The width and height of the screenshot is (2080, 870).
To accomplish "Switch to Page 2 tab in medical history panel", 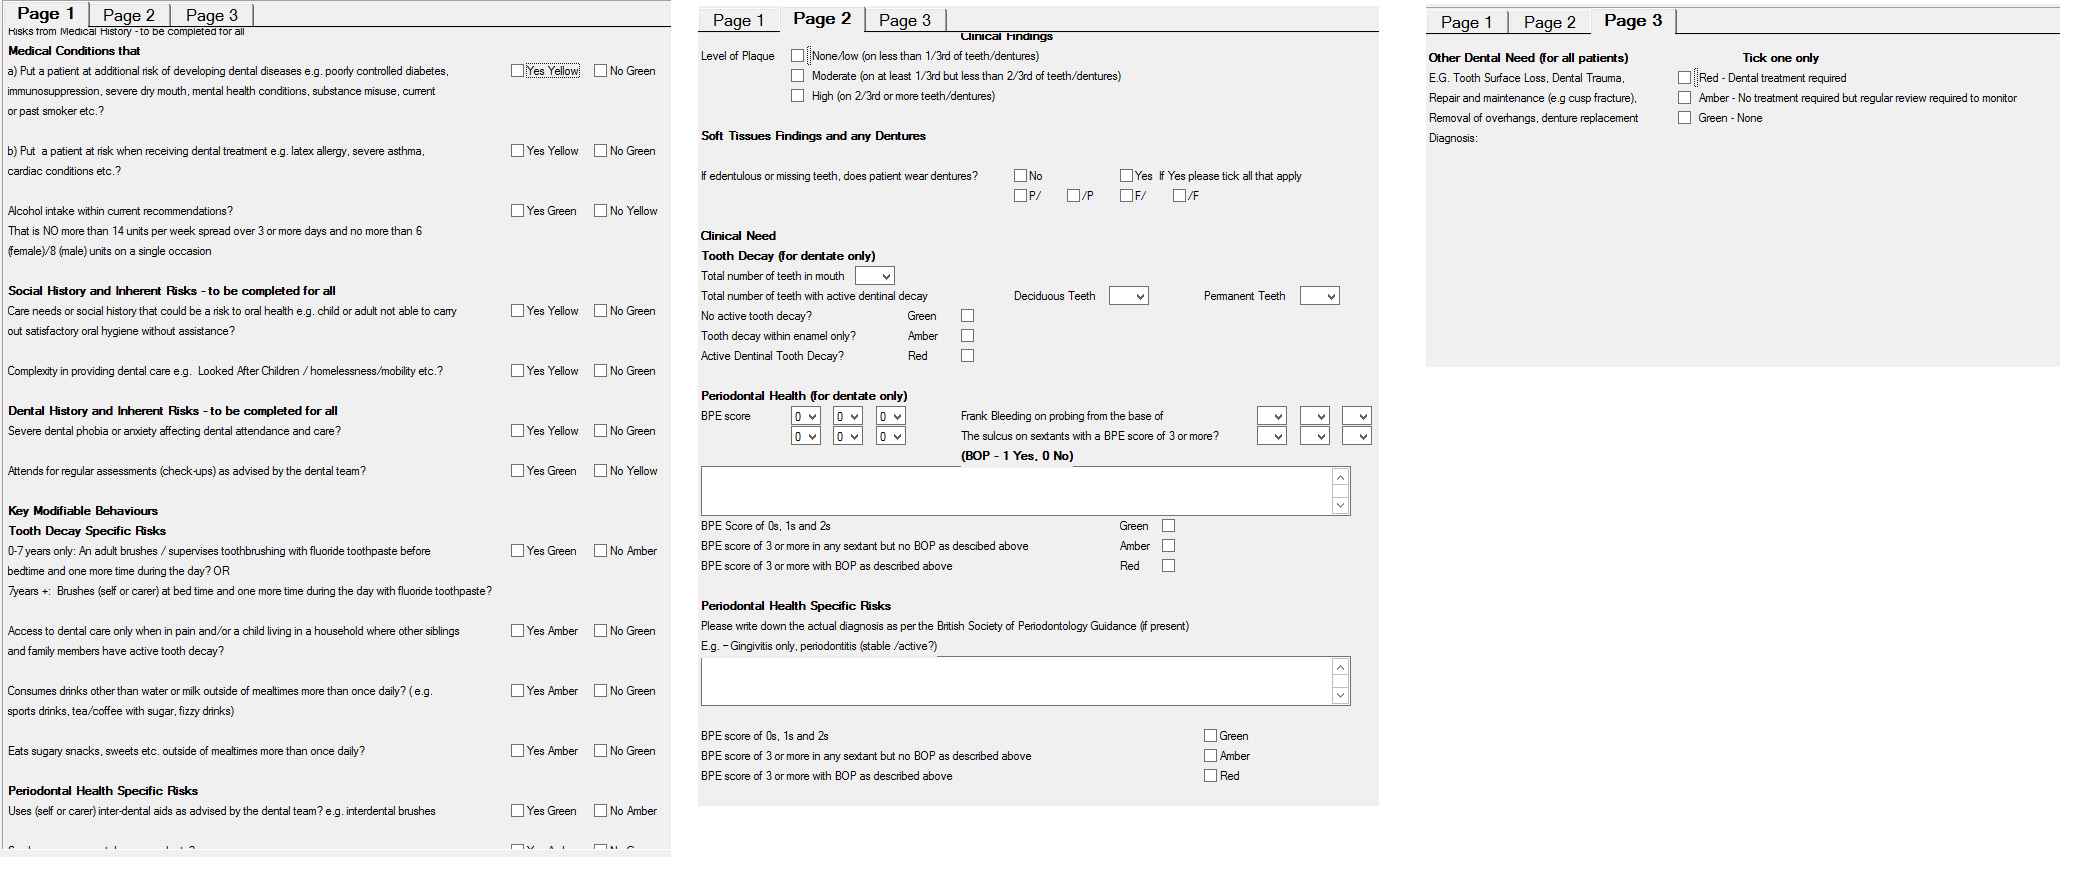I will [129, 15].
